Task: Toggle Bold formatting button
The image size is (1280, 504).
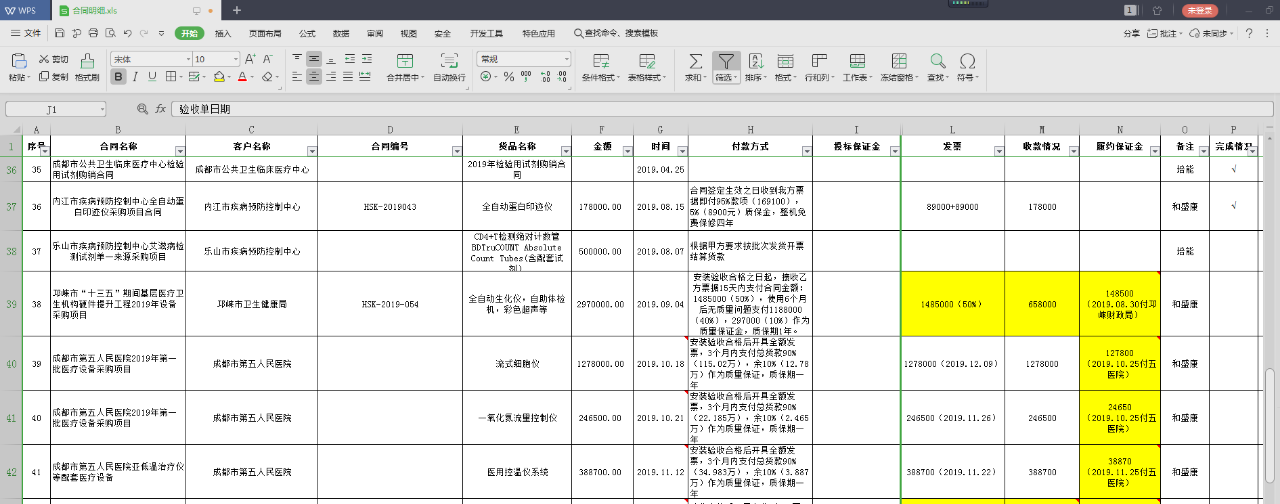Action: (x=116, y=77)
